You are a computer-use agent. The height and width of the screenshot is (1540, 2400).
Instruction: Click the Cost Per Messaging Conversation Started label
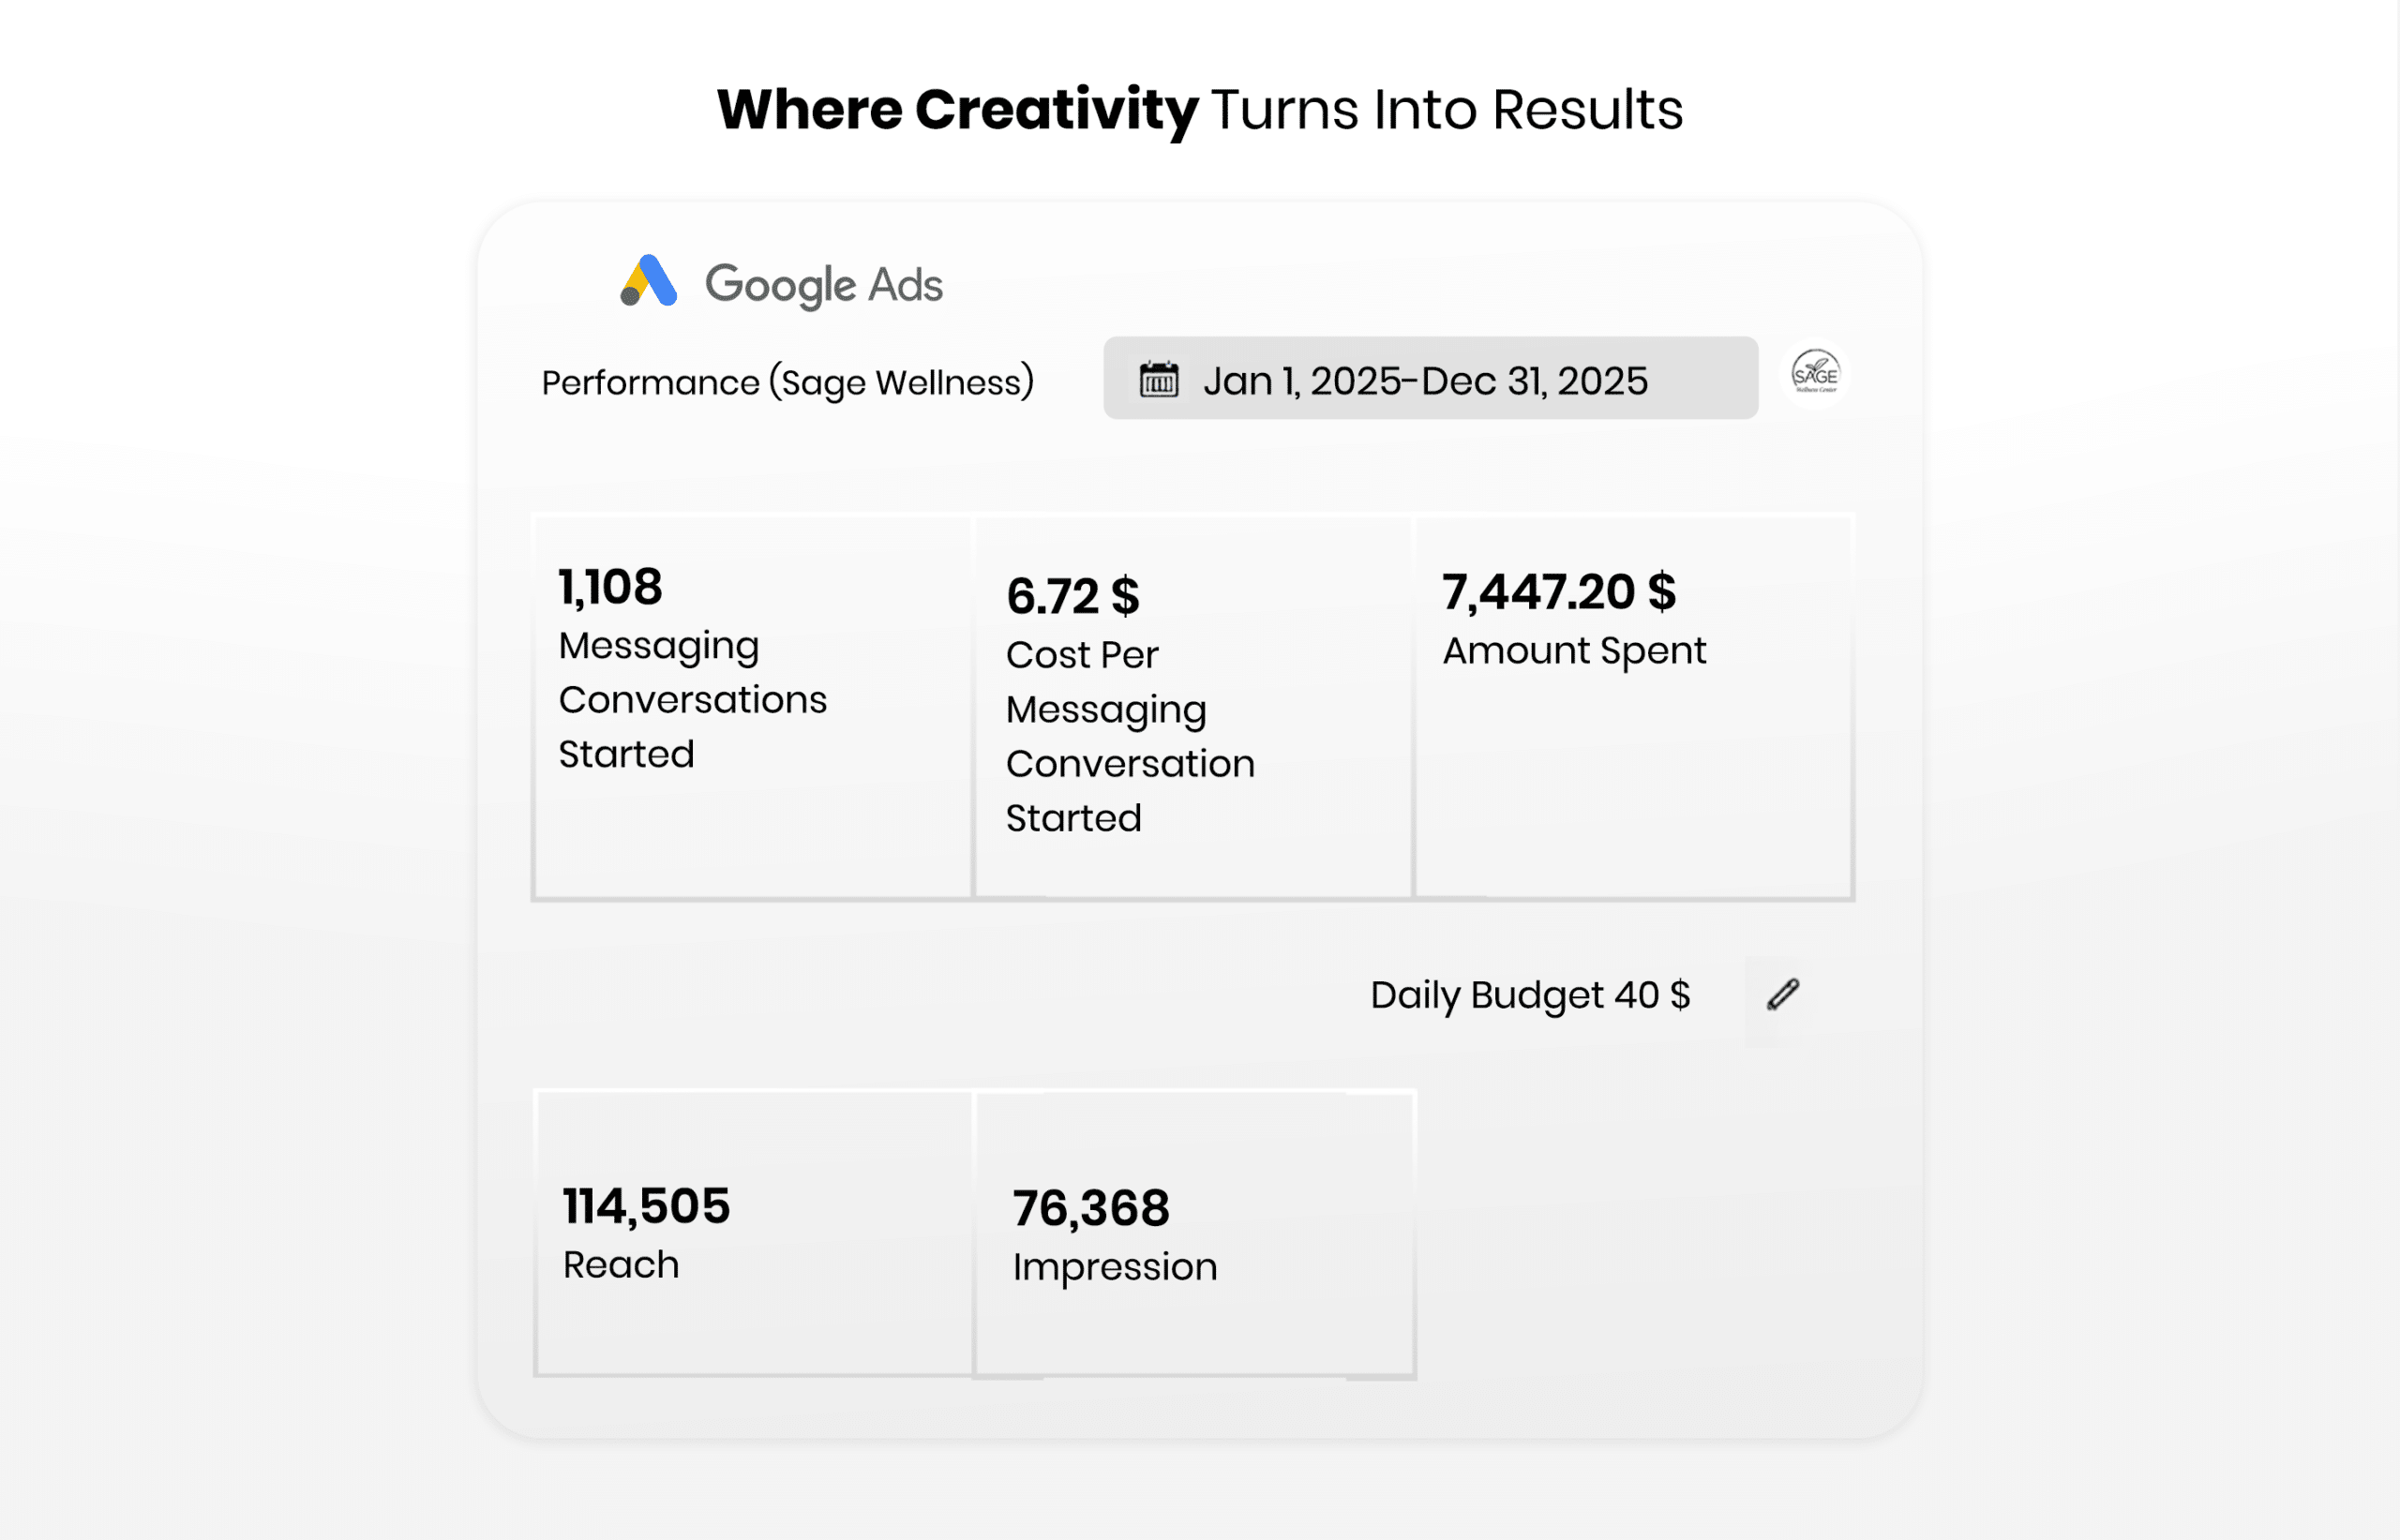(1129, 737)
